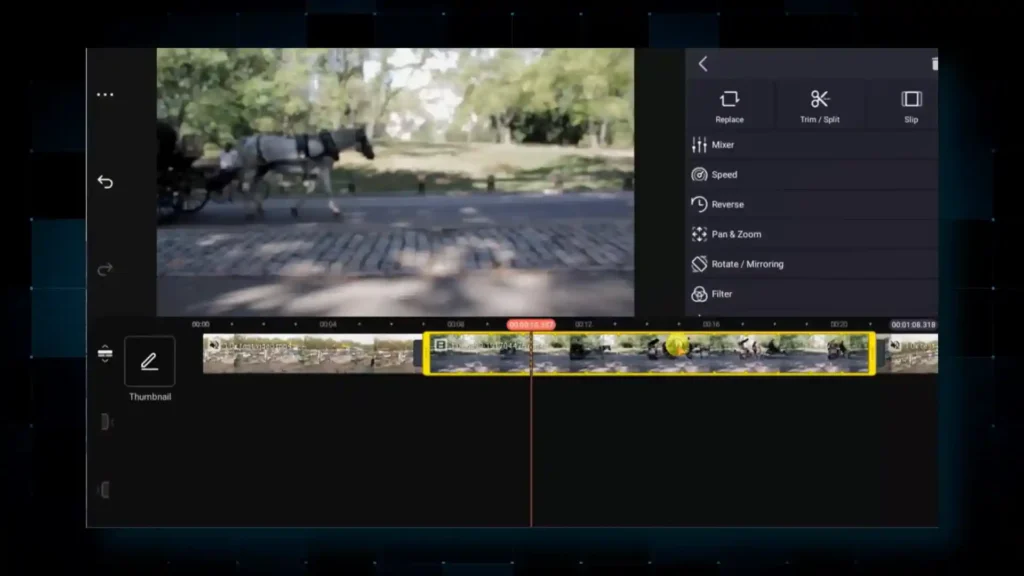Redo the last undone edit
Screen dimensions: 1024x576
click(x=105, y=268)
